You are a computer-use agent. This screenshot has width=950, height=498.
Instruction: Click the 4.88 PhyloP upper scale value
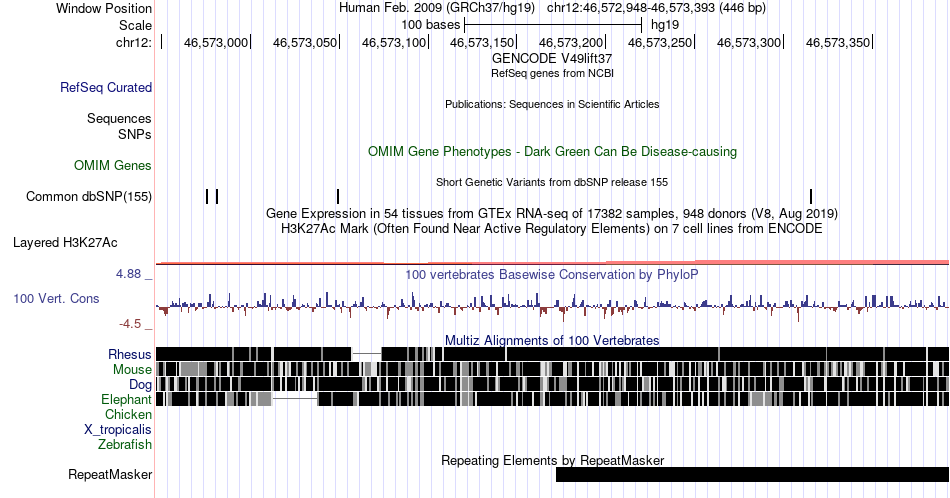(128, 274)
